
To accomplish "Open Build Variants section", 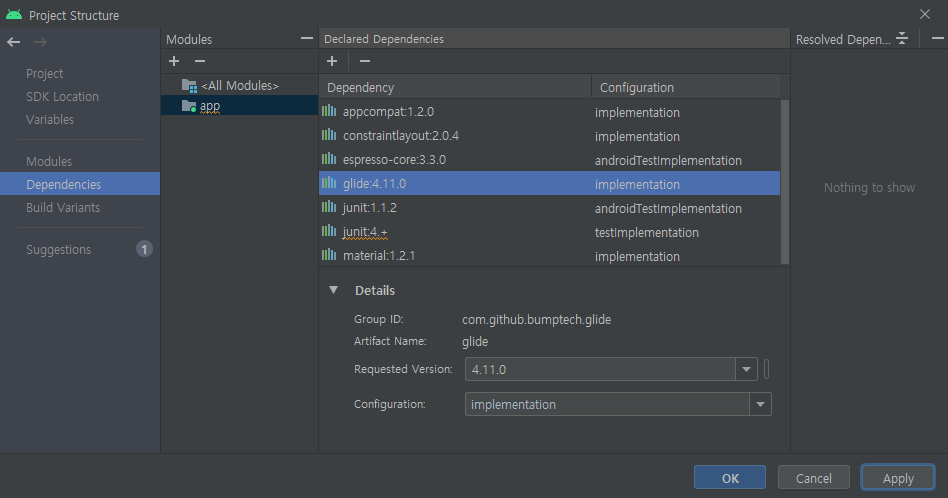I will click(x=63, y=207).
